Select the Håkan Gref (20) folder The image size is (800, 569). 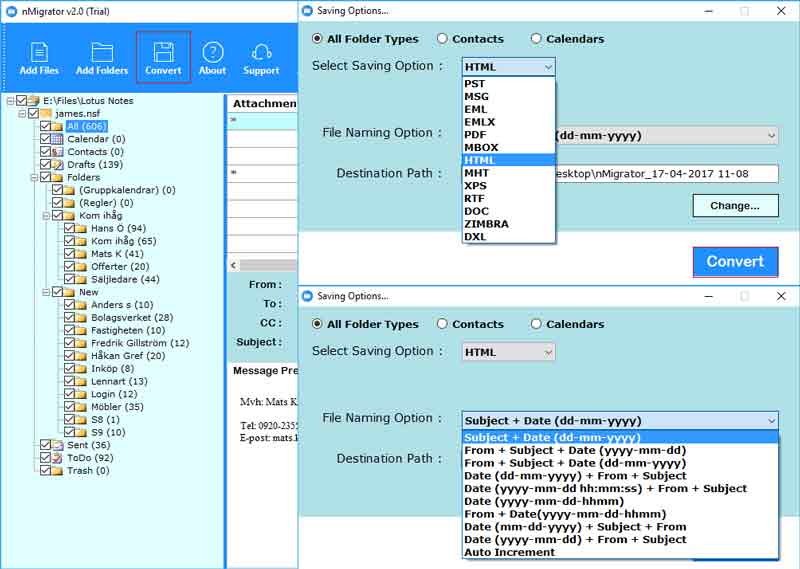click(128, 356)
